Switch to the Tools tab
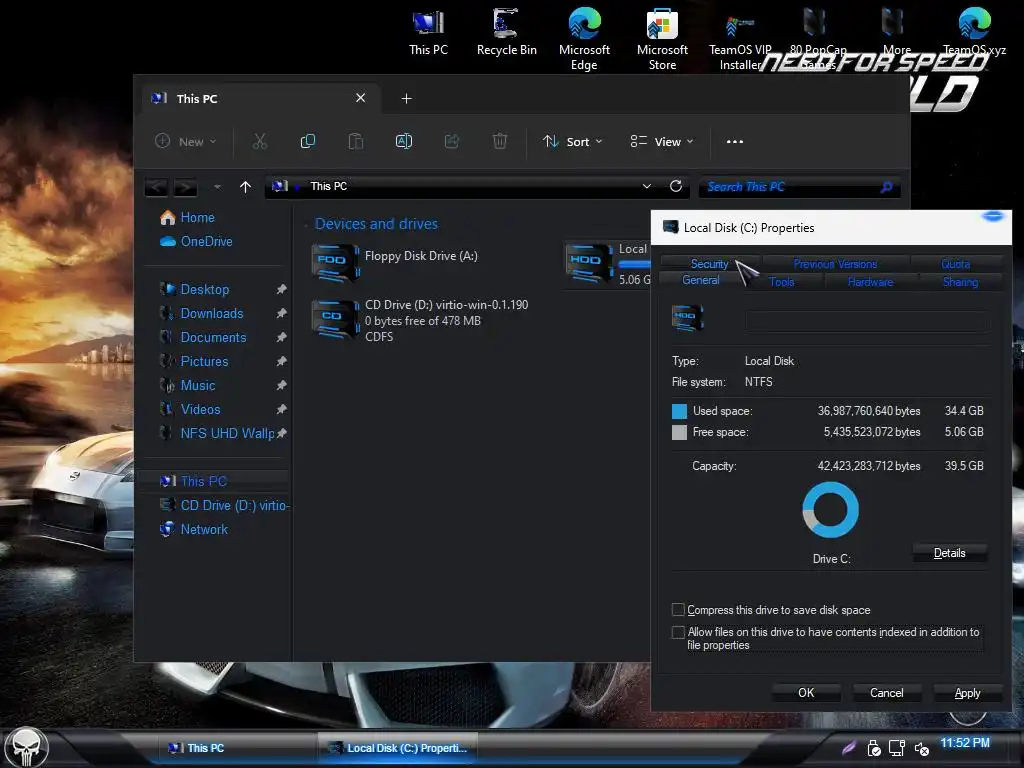The width and height of the screenshot is (1024, 768). tap(781, 282)
